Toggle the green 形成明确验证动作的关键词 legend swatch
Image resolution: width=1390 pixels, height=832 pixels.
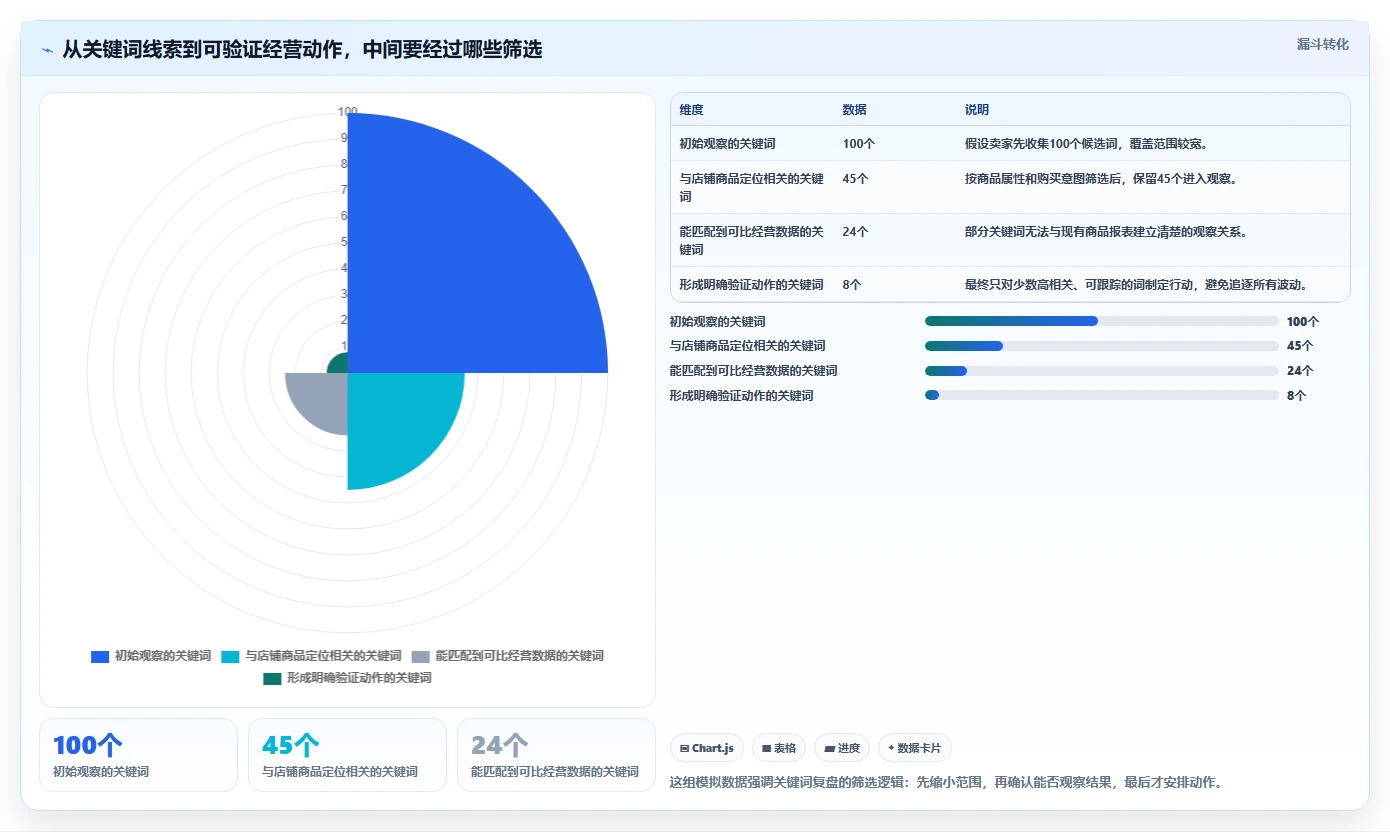pyautogui.click(x=272, y=679)
